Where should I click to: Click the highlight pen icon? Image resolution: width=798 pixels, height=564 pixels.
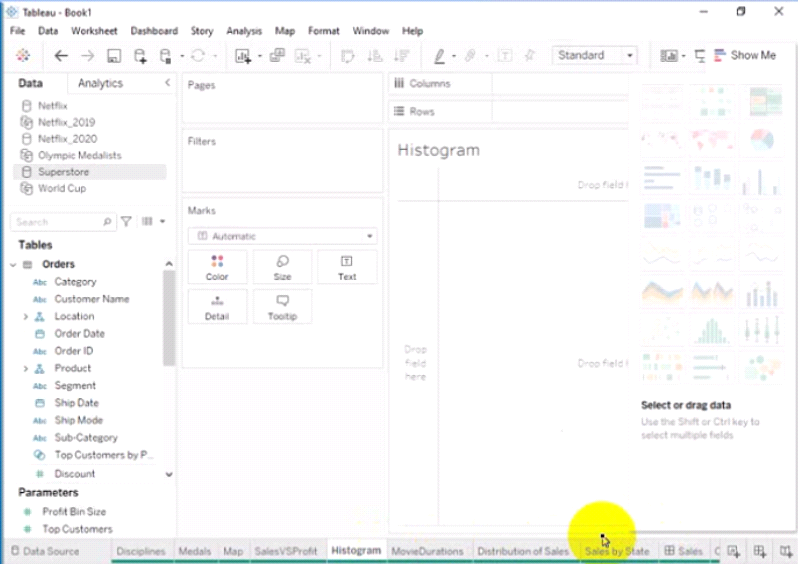pyautogui.click(x=439, y=56)
